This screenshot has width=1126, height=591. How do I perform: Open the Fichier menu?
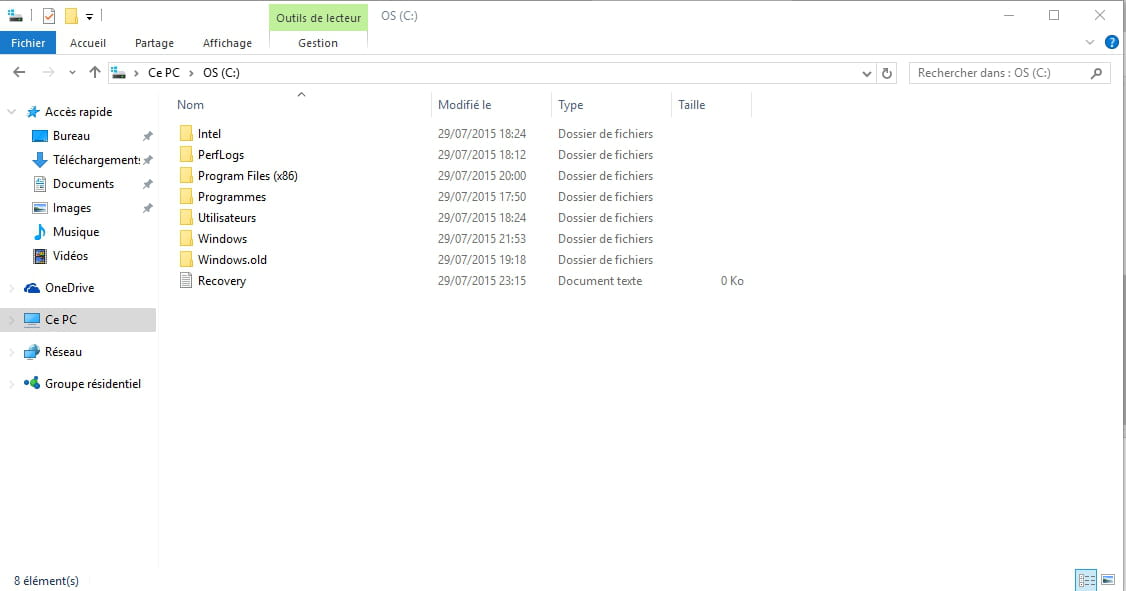[28, 43]
